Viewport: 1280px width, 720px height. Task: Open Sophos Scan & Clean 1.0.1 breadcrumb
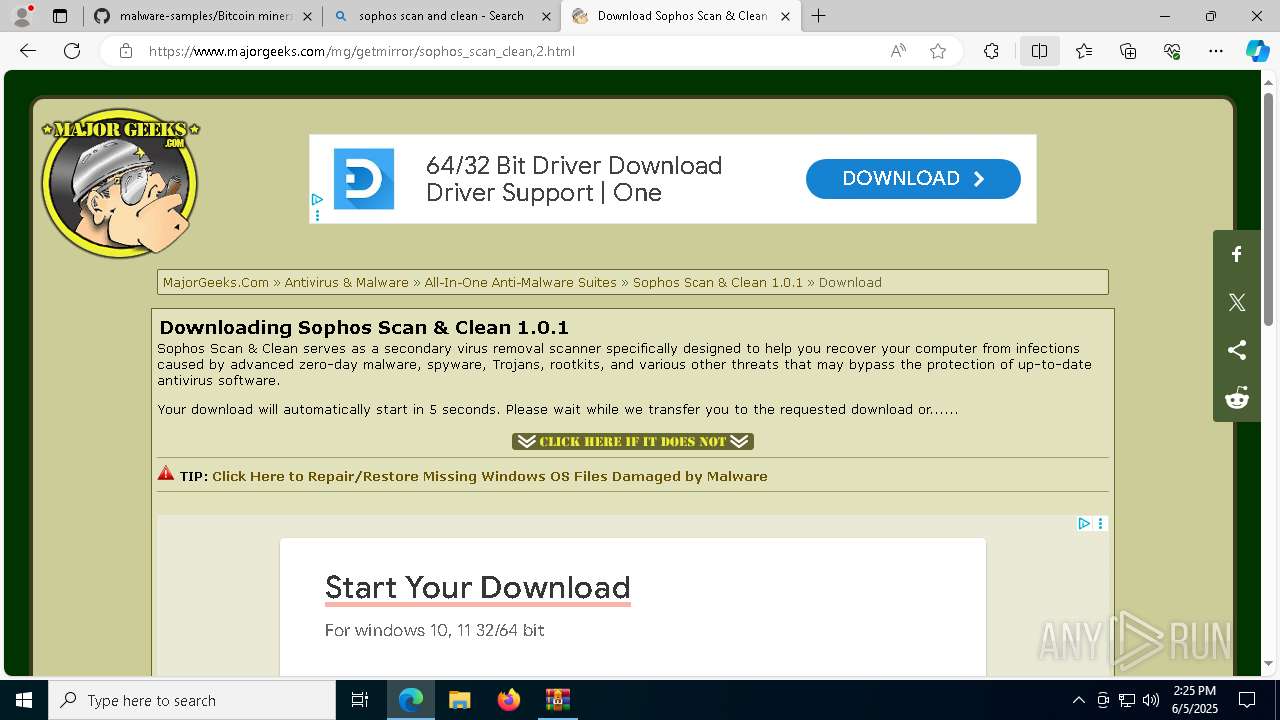click(718, 282)
